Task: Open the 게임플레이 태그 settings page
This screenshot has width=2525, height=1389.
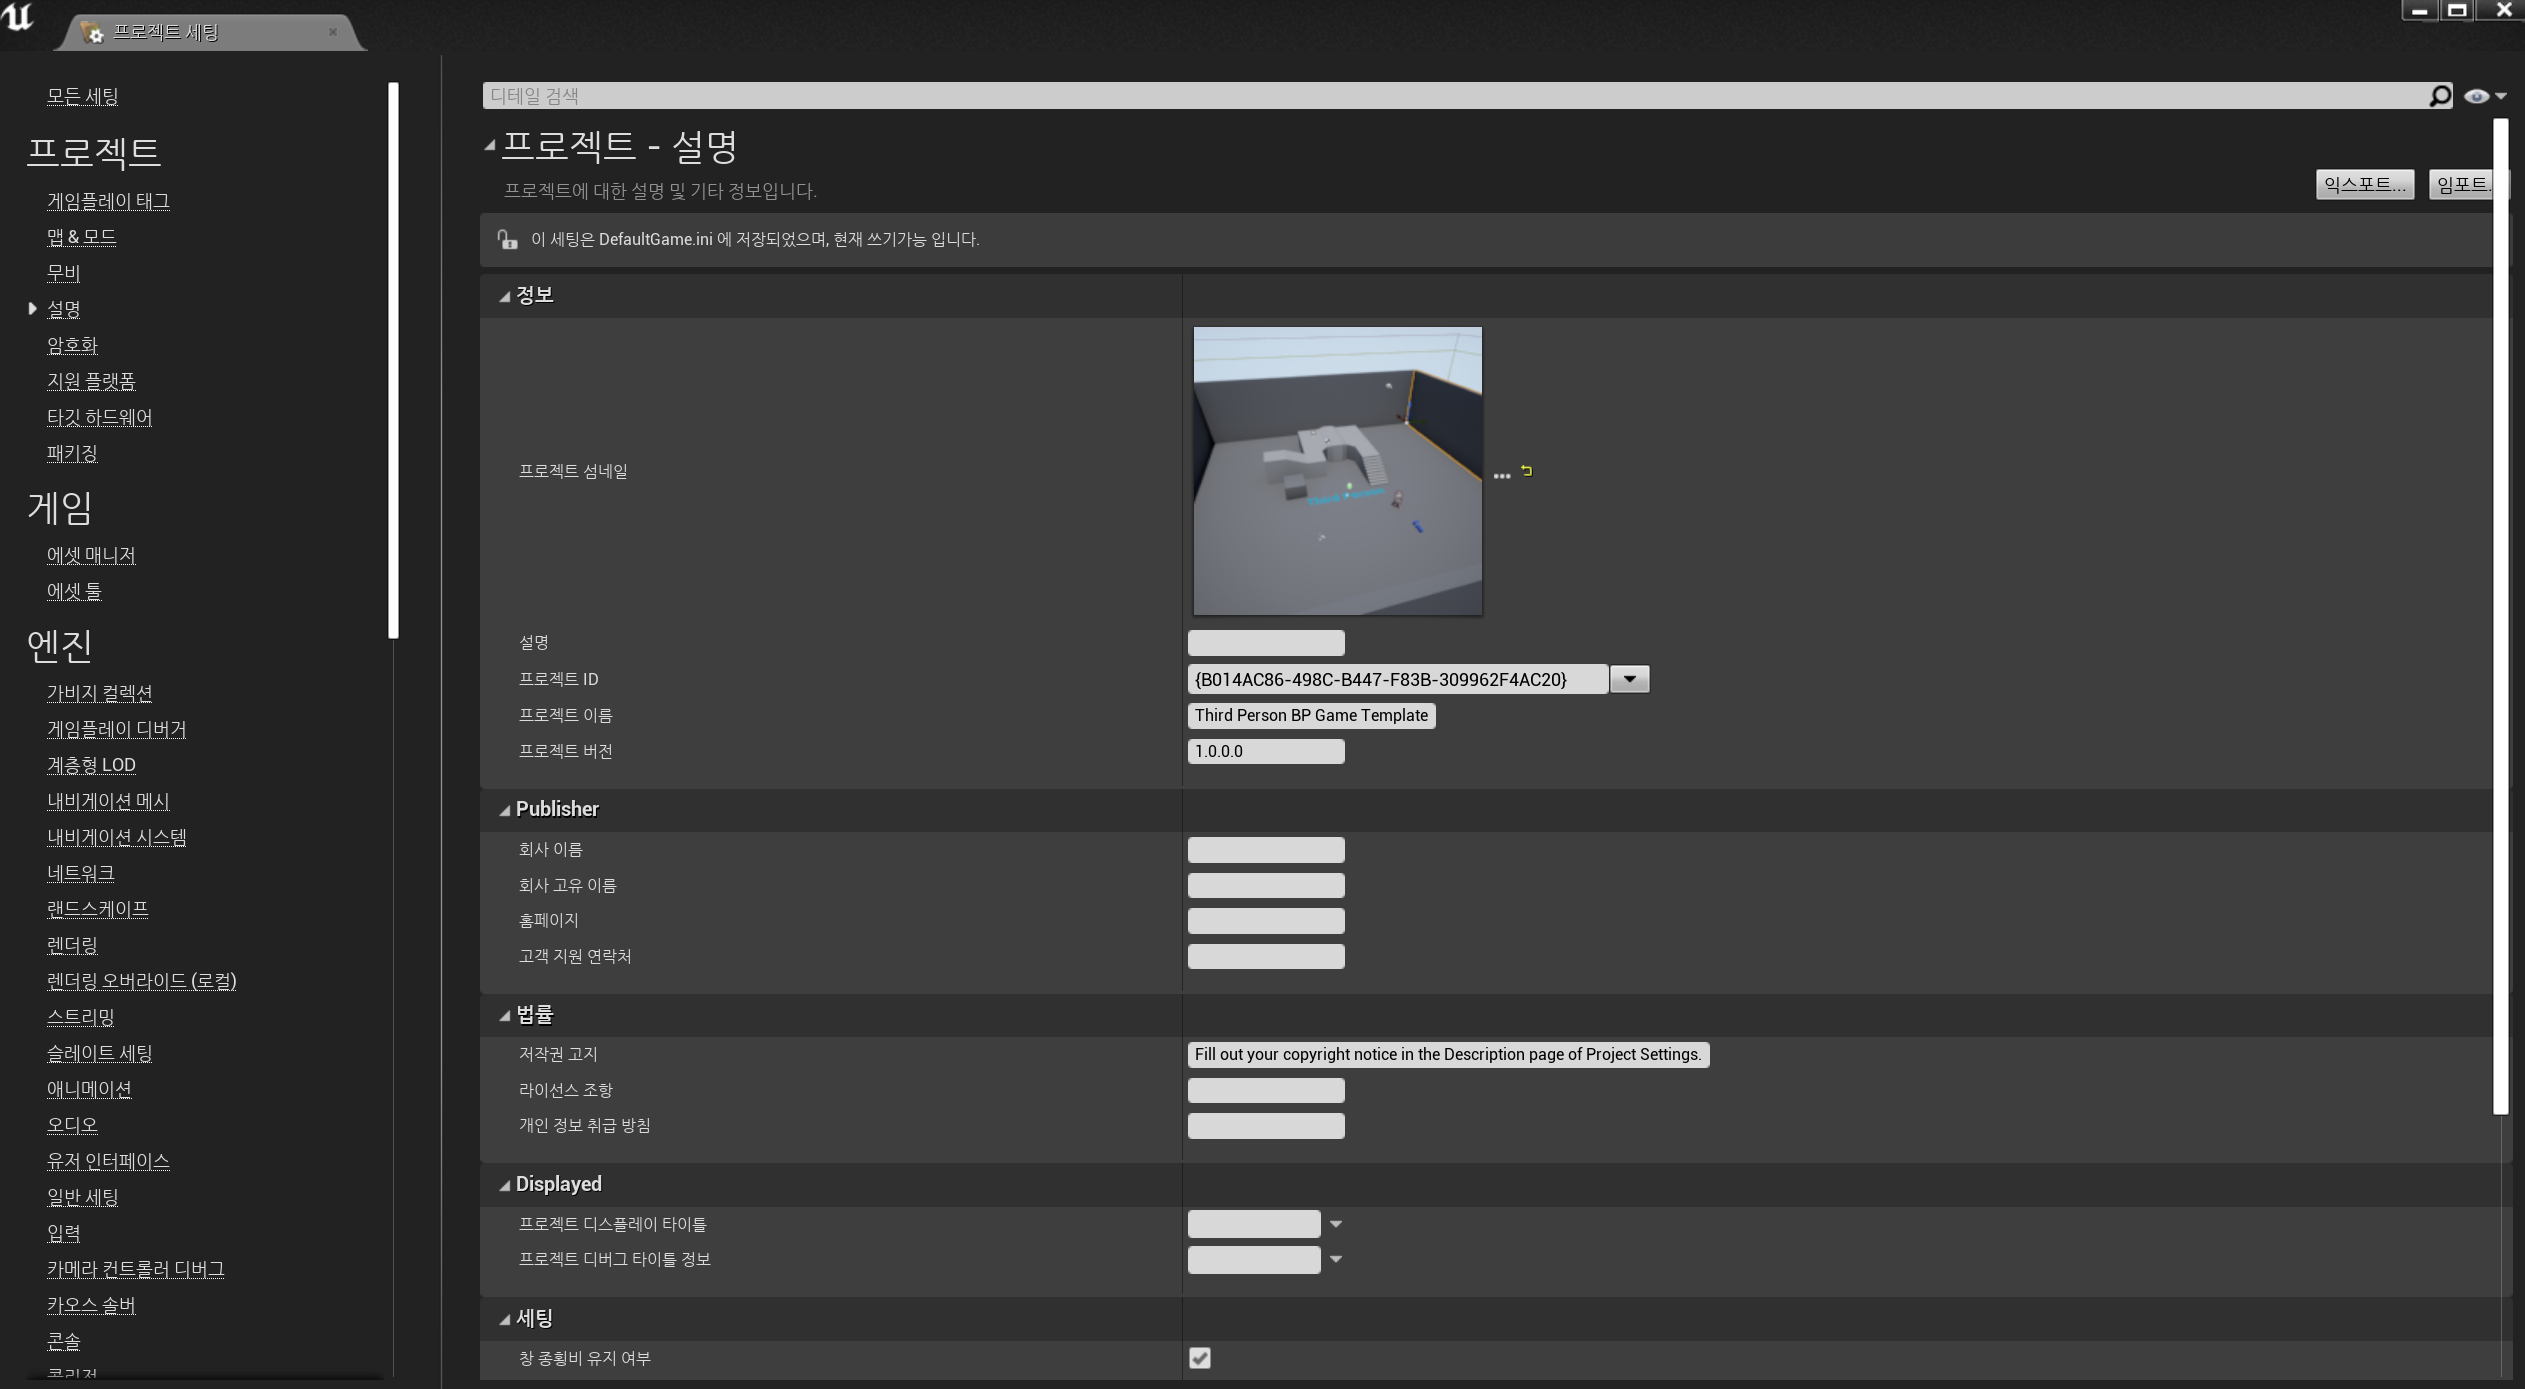Action: point(108,201)
